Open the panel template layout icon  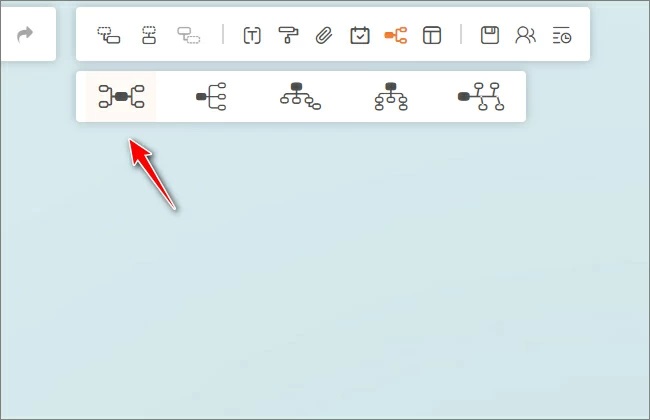pos(431,35)
